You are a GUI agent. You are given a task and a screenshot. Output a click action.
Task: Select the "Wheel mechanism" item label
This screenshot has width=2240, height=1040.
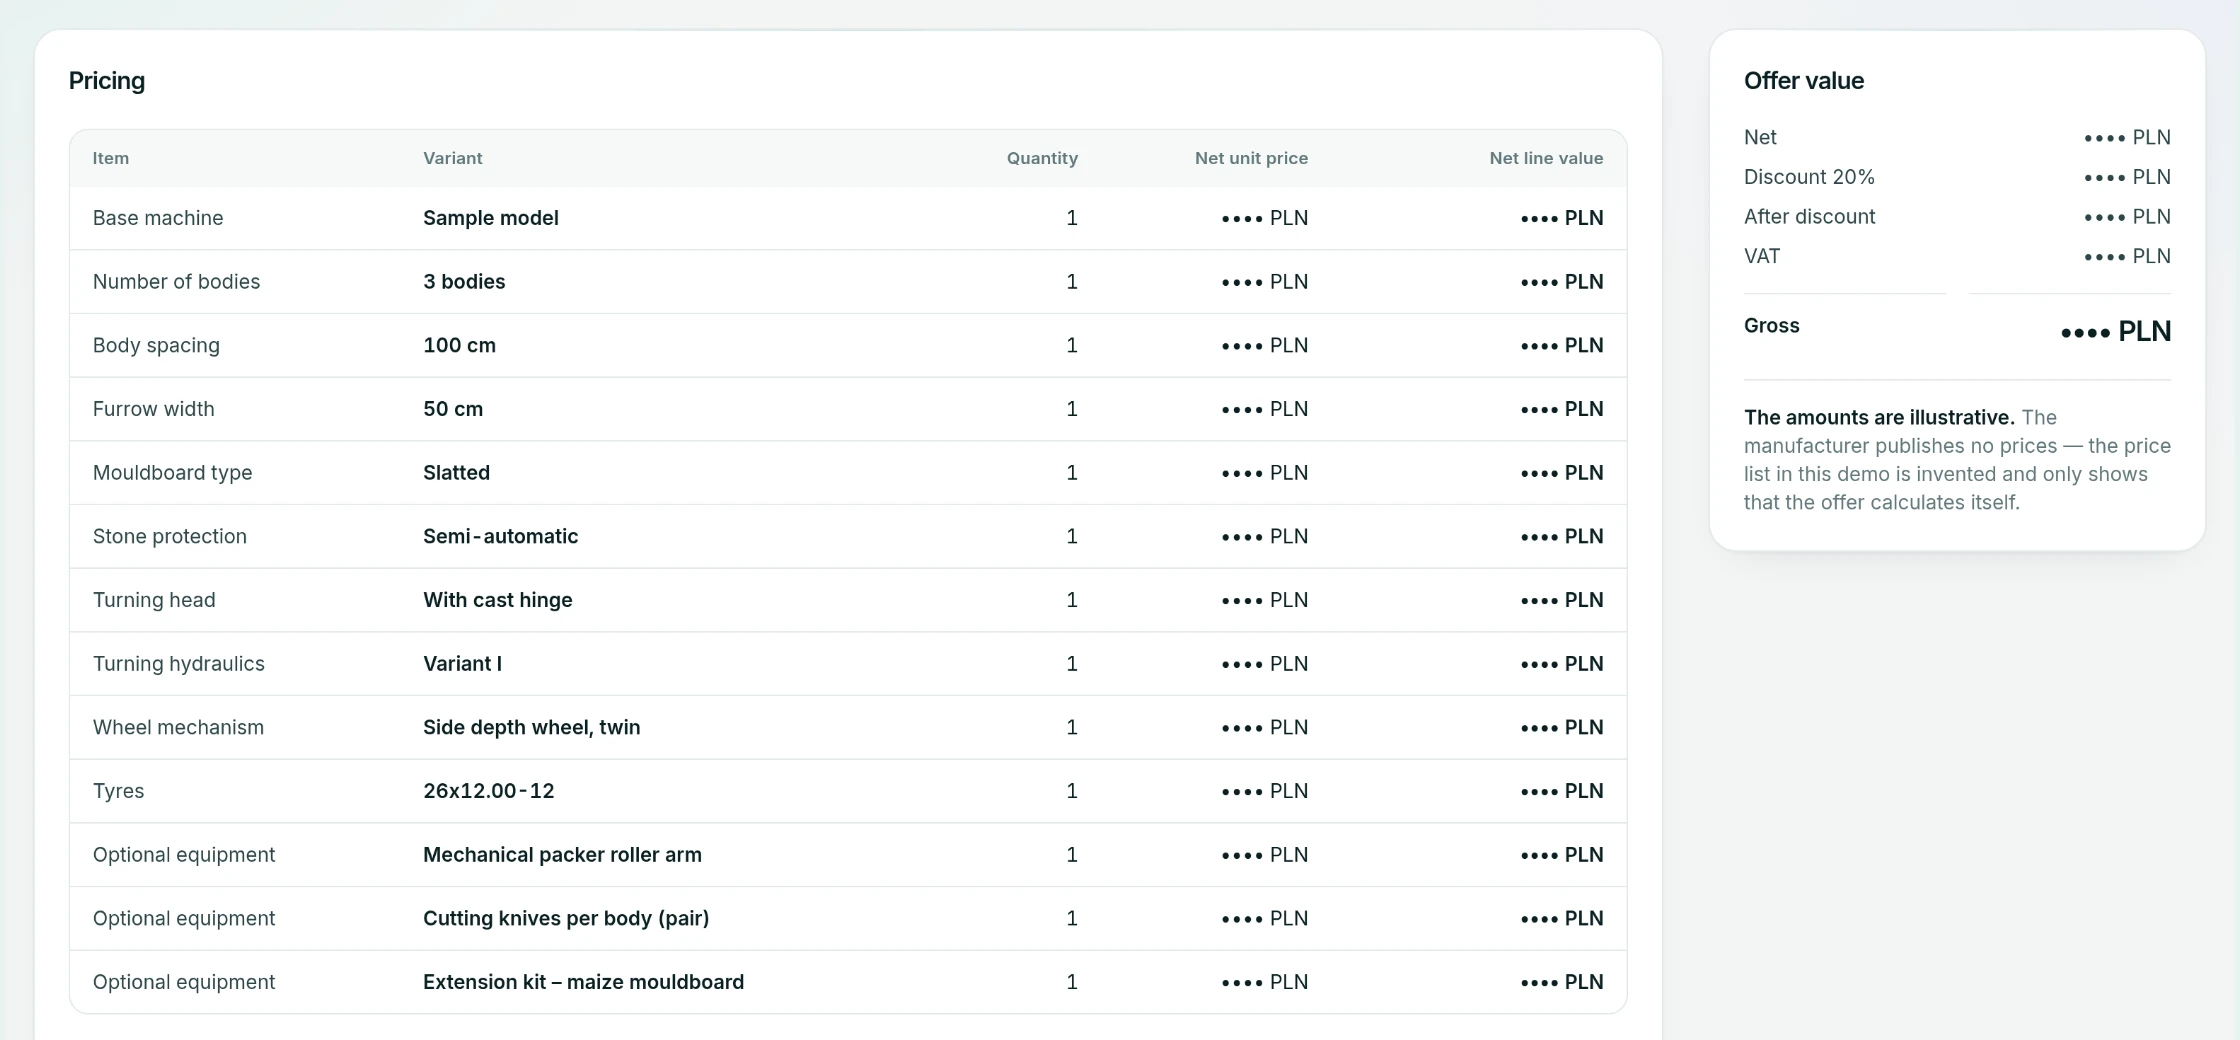(x=178, y=727)
